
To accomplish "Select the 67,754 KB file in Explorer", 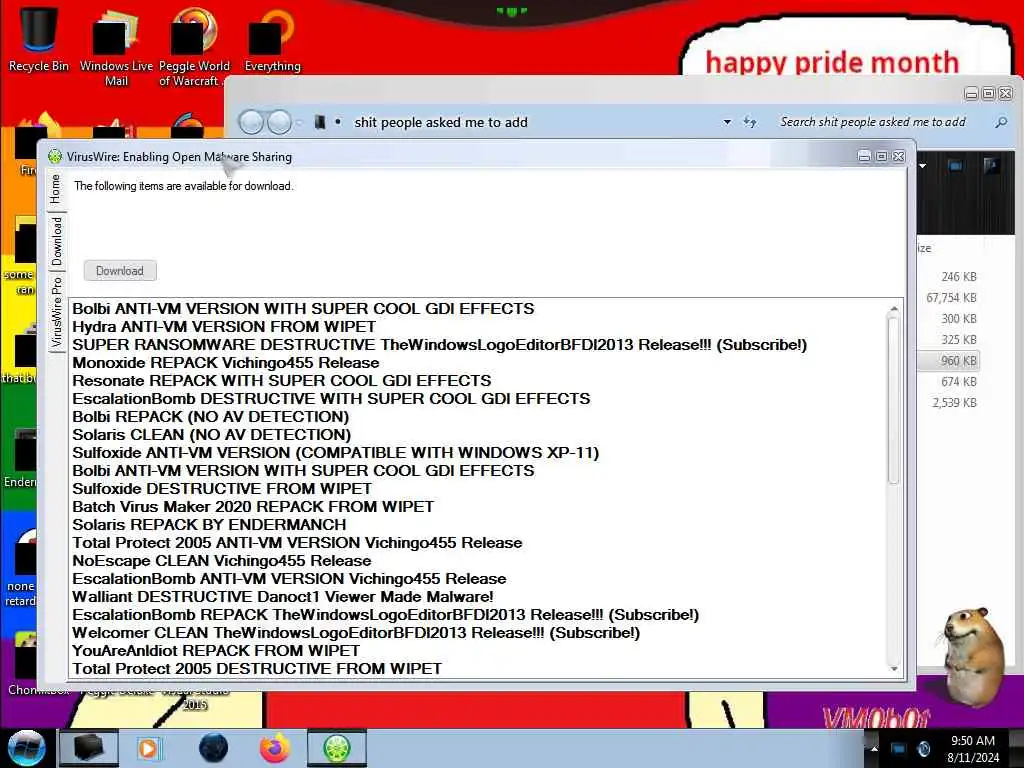I will click(x=950, y=298).
